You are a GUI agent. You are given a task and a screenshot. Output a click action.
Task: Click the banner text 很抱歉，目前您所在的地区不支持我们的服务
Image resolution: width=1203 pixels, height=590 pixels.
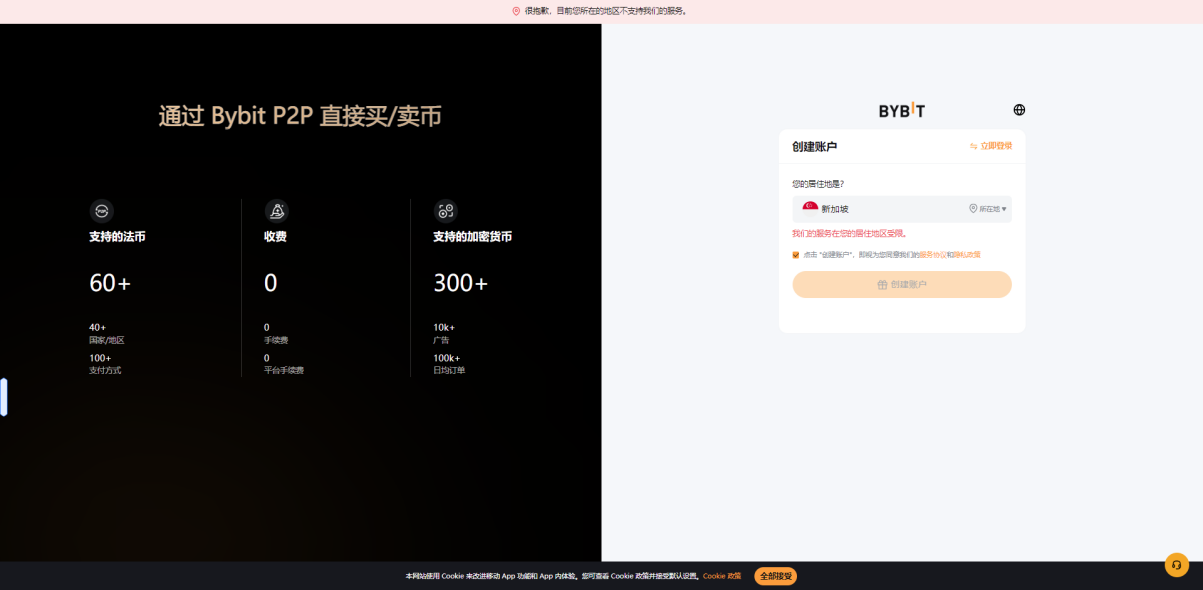pos(606,11)
